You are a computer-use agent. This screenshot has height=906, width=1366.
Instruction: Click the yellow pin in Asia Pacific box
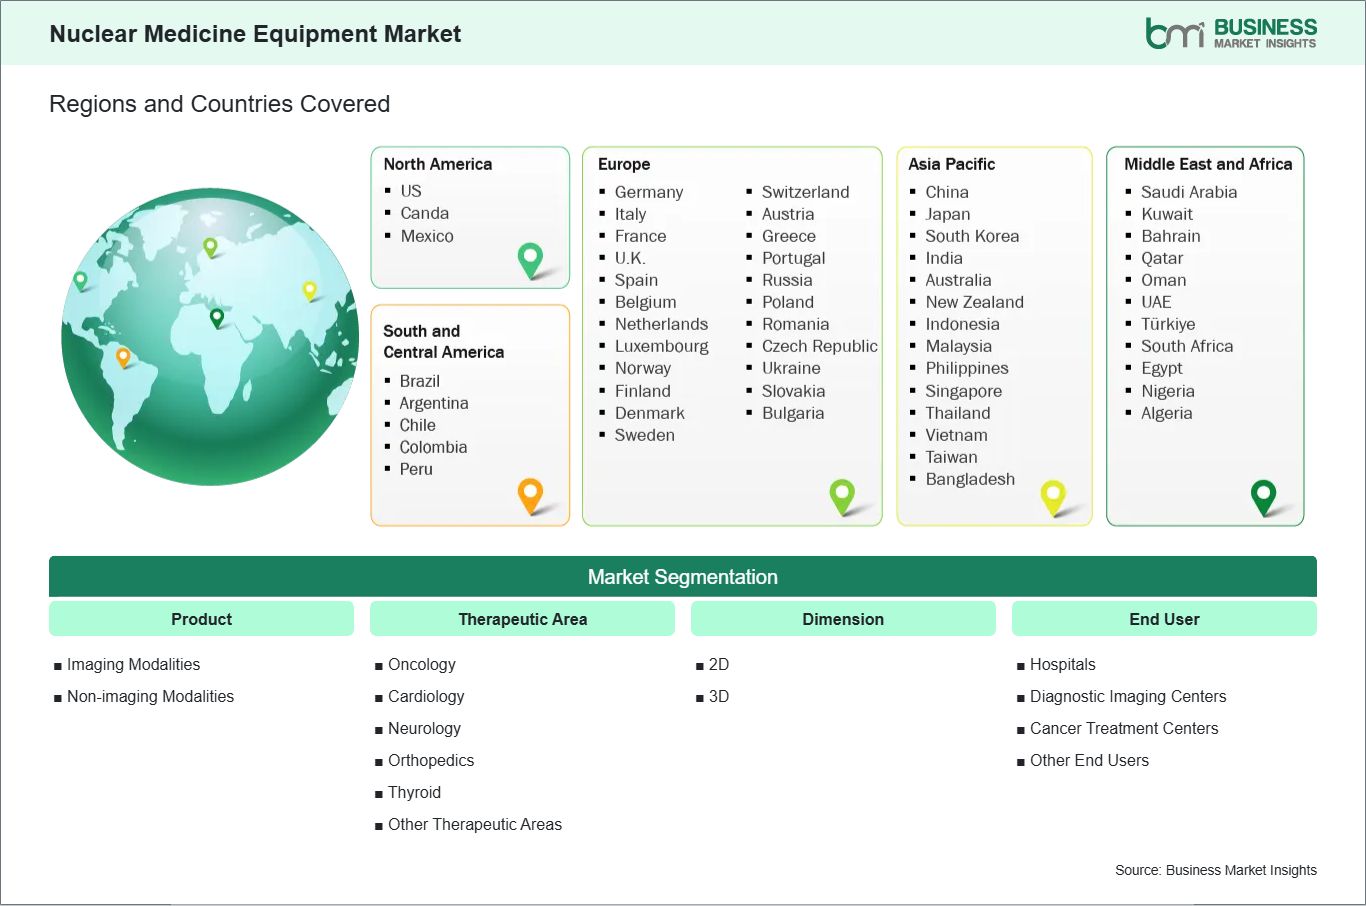[x=1053, y=495]
